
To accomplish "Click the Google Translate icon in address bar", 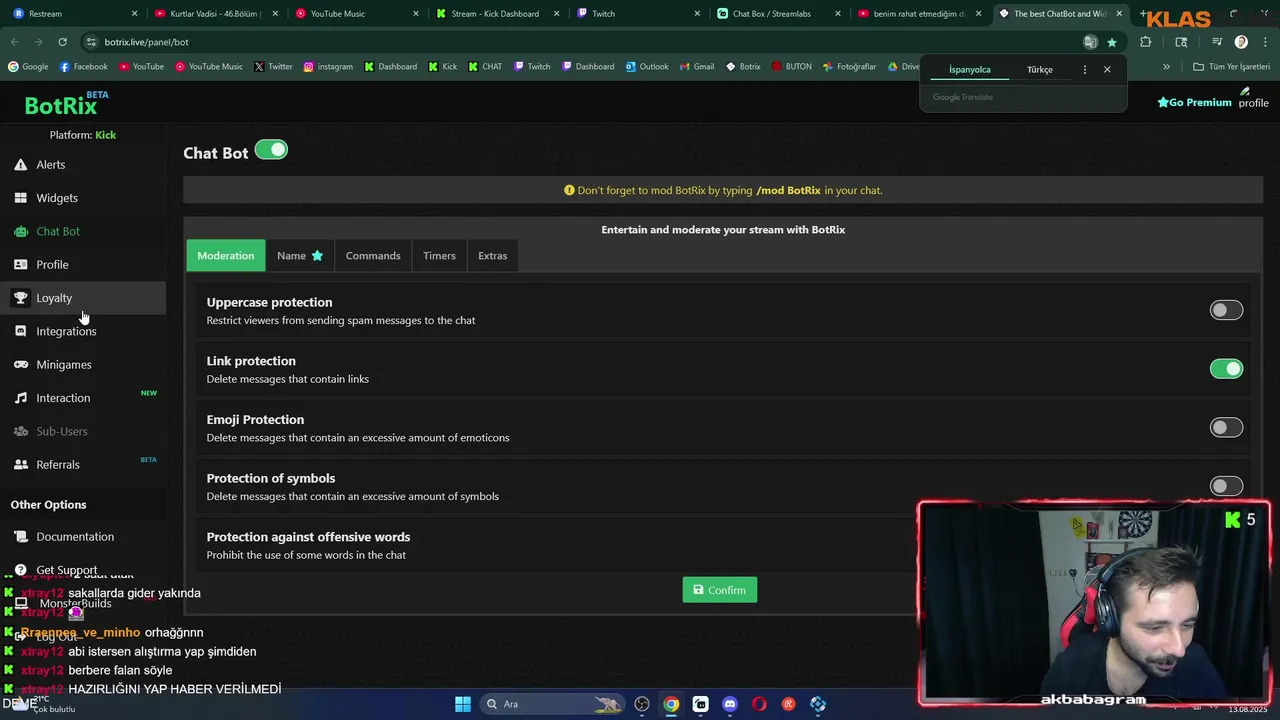I will 1090,42.
